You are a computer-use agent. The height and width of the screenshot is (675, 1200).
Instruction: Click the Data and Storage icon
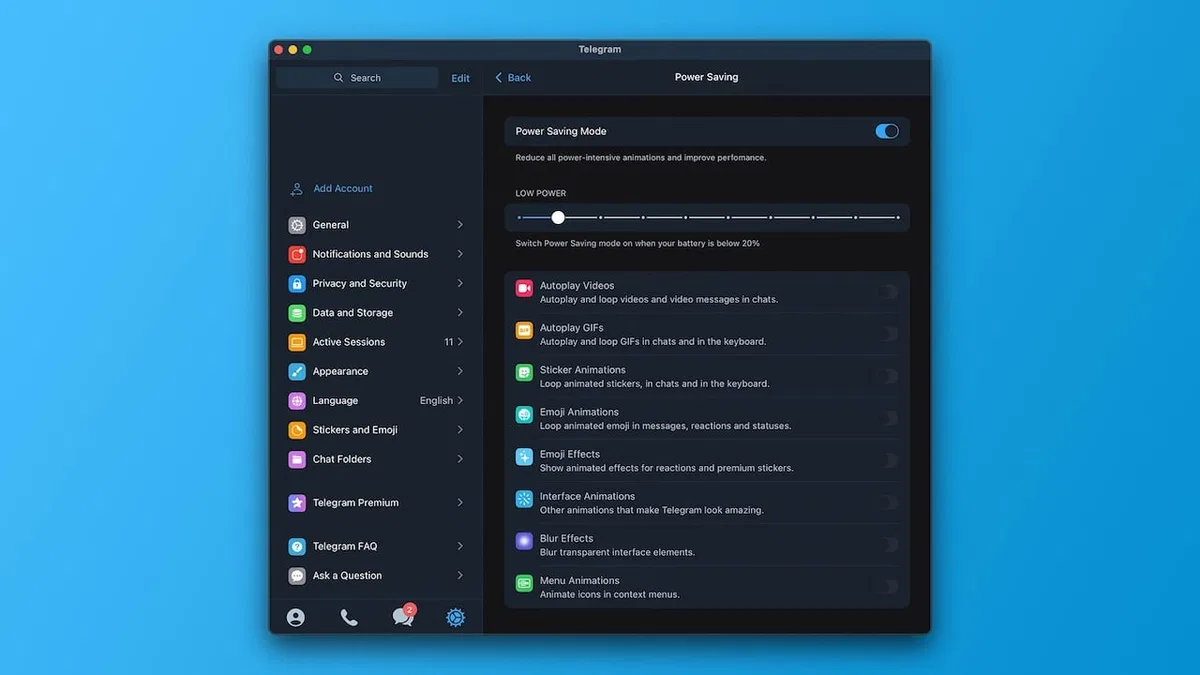pos(297,313)
